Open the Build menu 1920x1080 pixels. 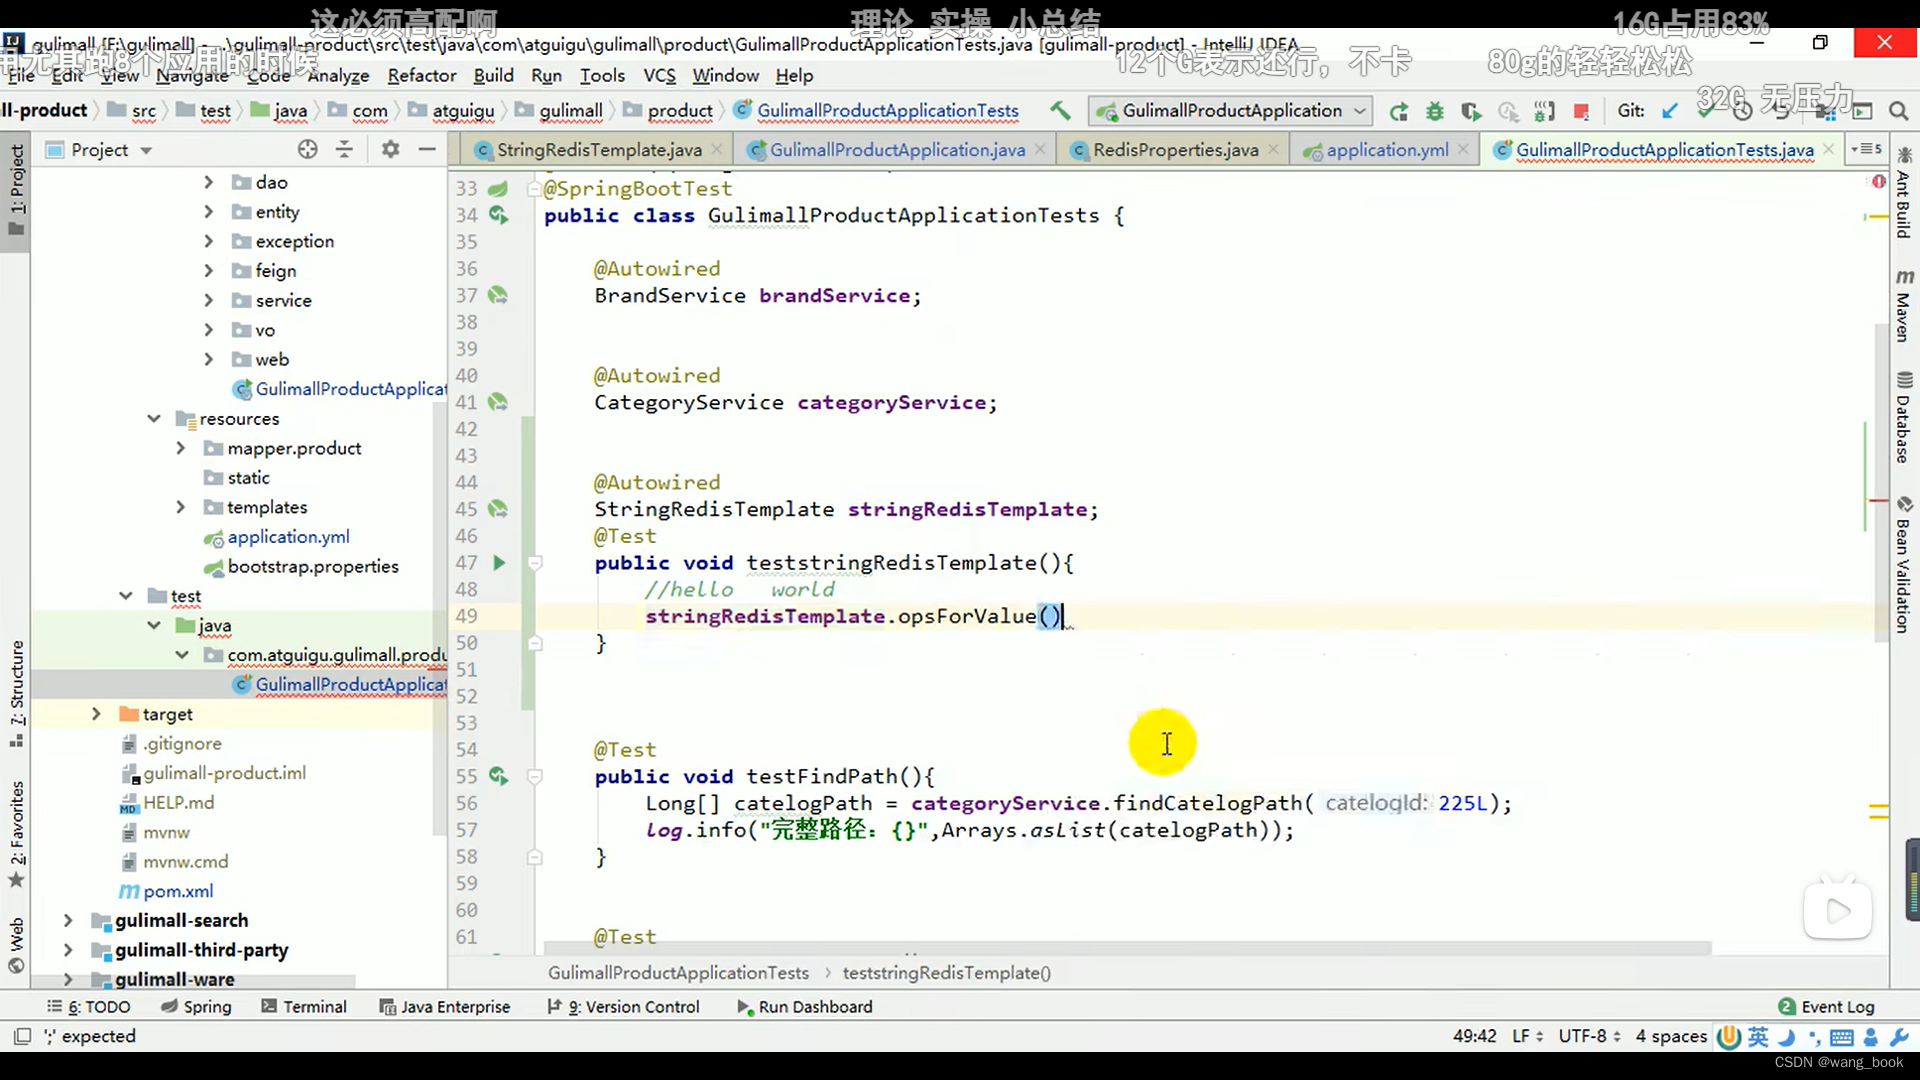tap(493, 75)
